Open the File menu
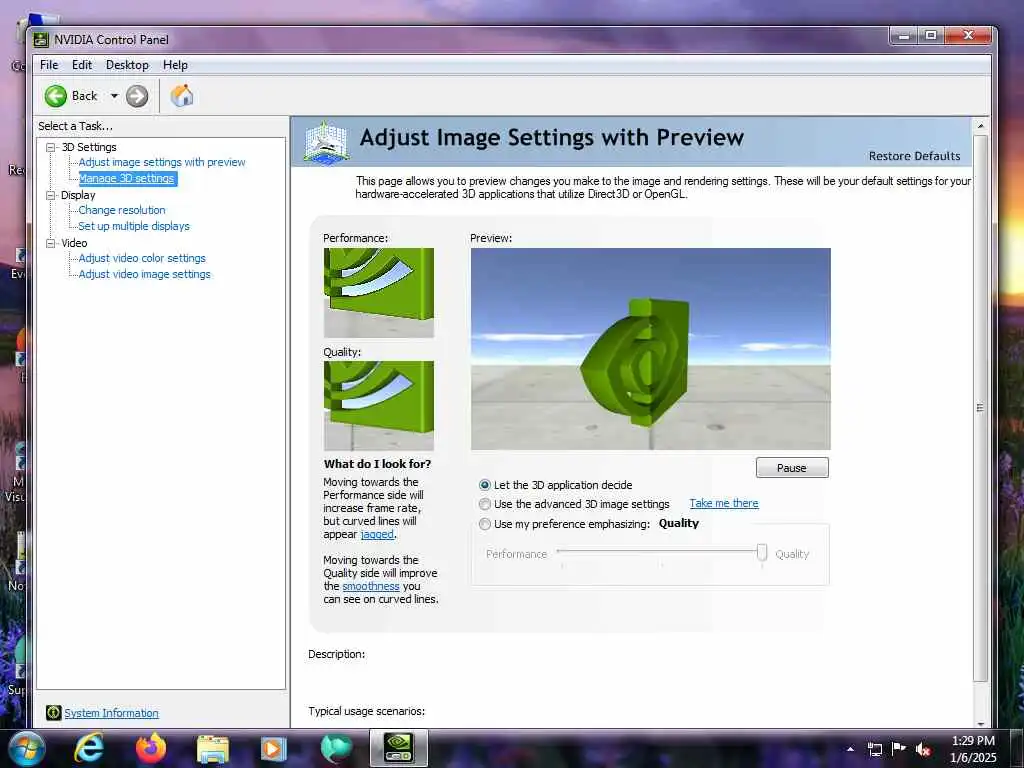The height and width of the screenshot is (768, 1024). [49, 65]
